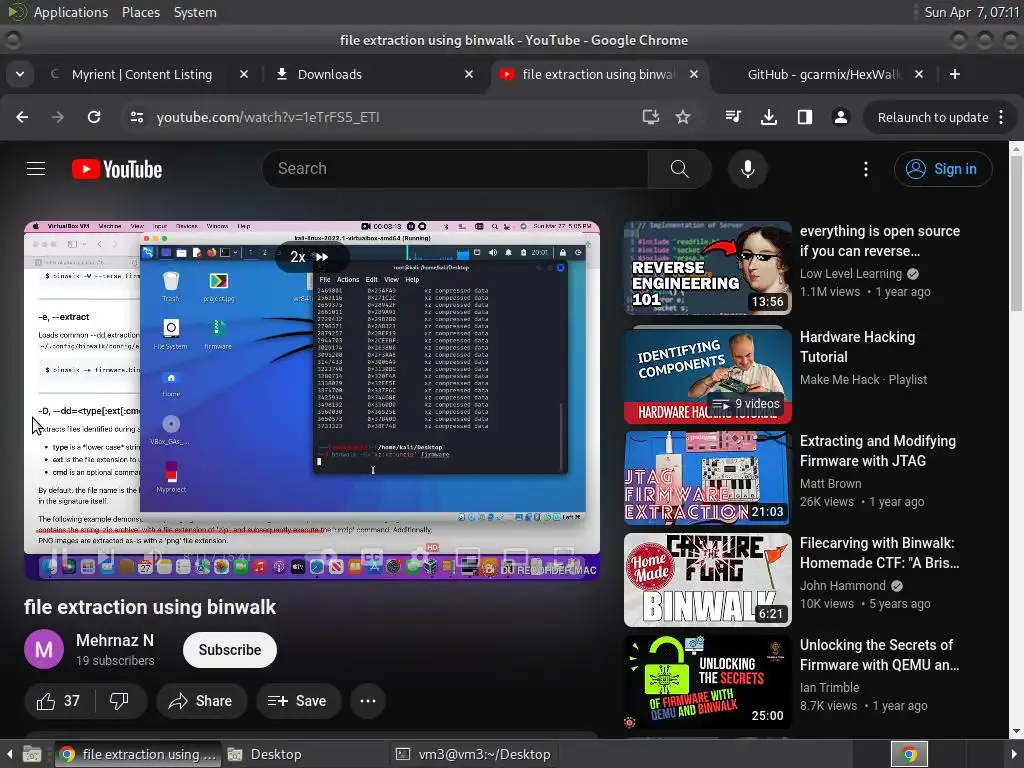
Task: Click the Matt Brown channel name
Action: click(831, 484)
